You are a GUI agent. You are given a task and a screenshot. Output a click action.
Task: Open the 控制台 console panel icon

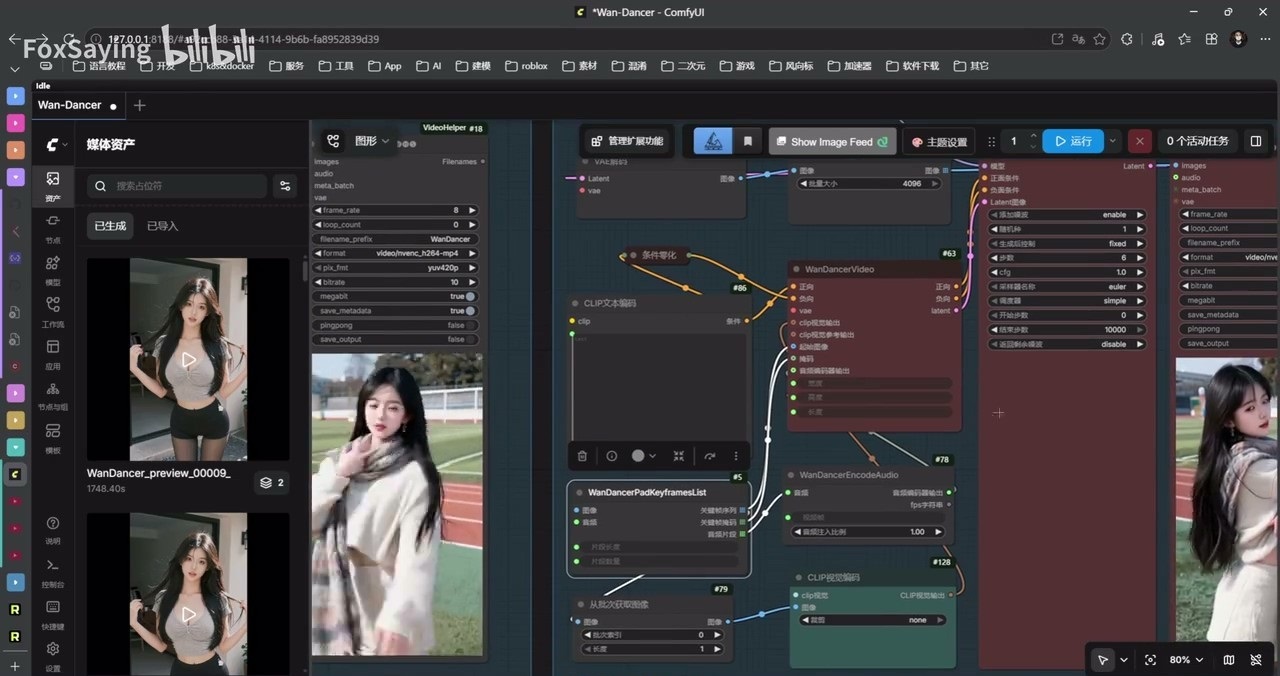click(53, 570)
